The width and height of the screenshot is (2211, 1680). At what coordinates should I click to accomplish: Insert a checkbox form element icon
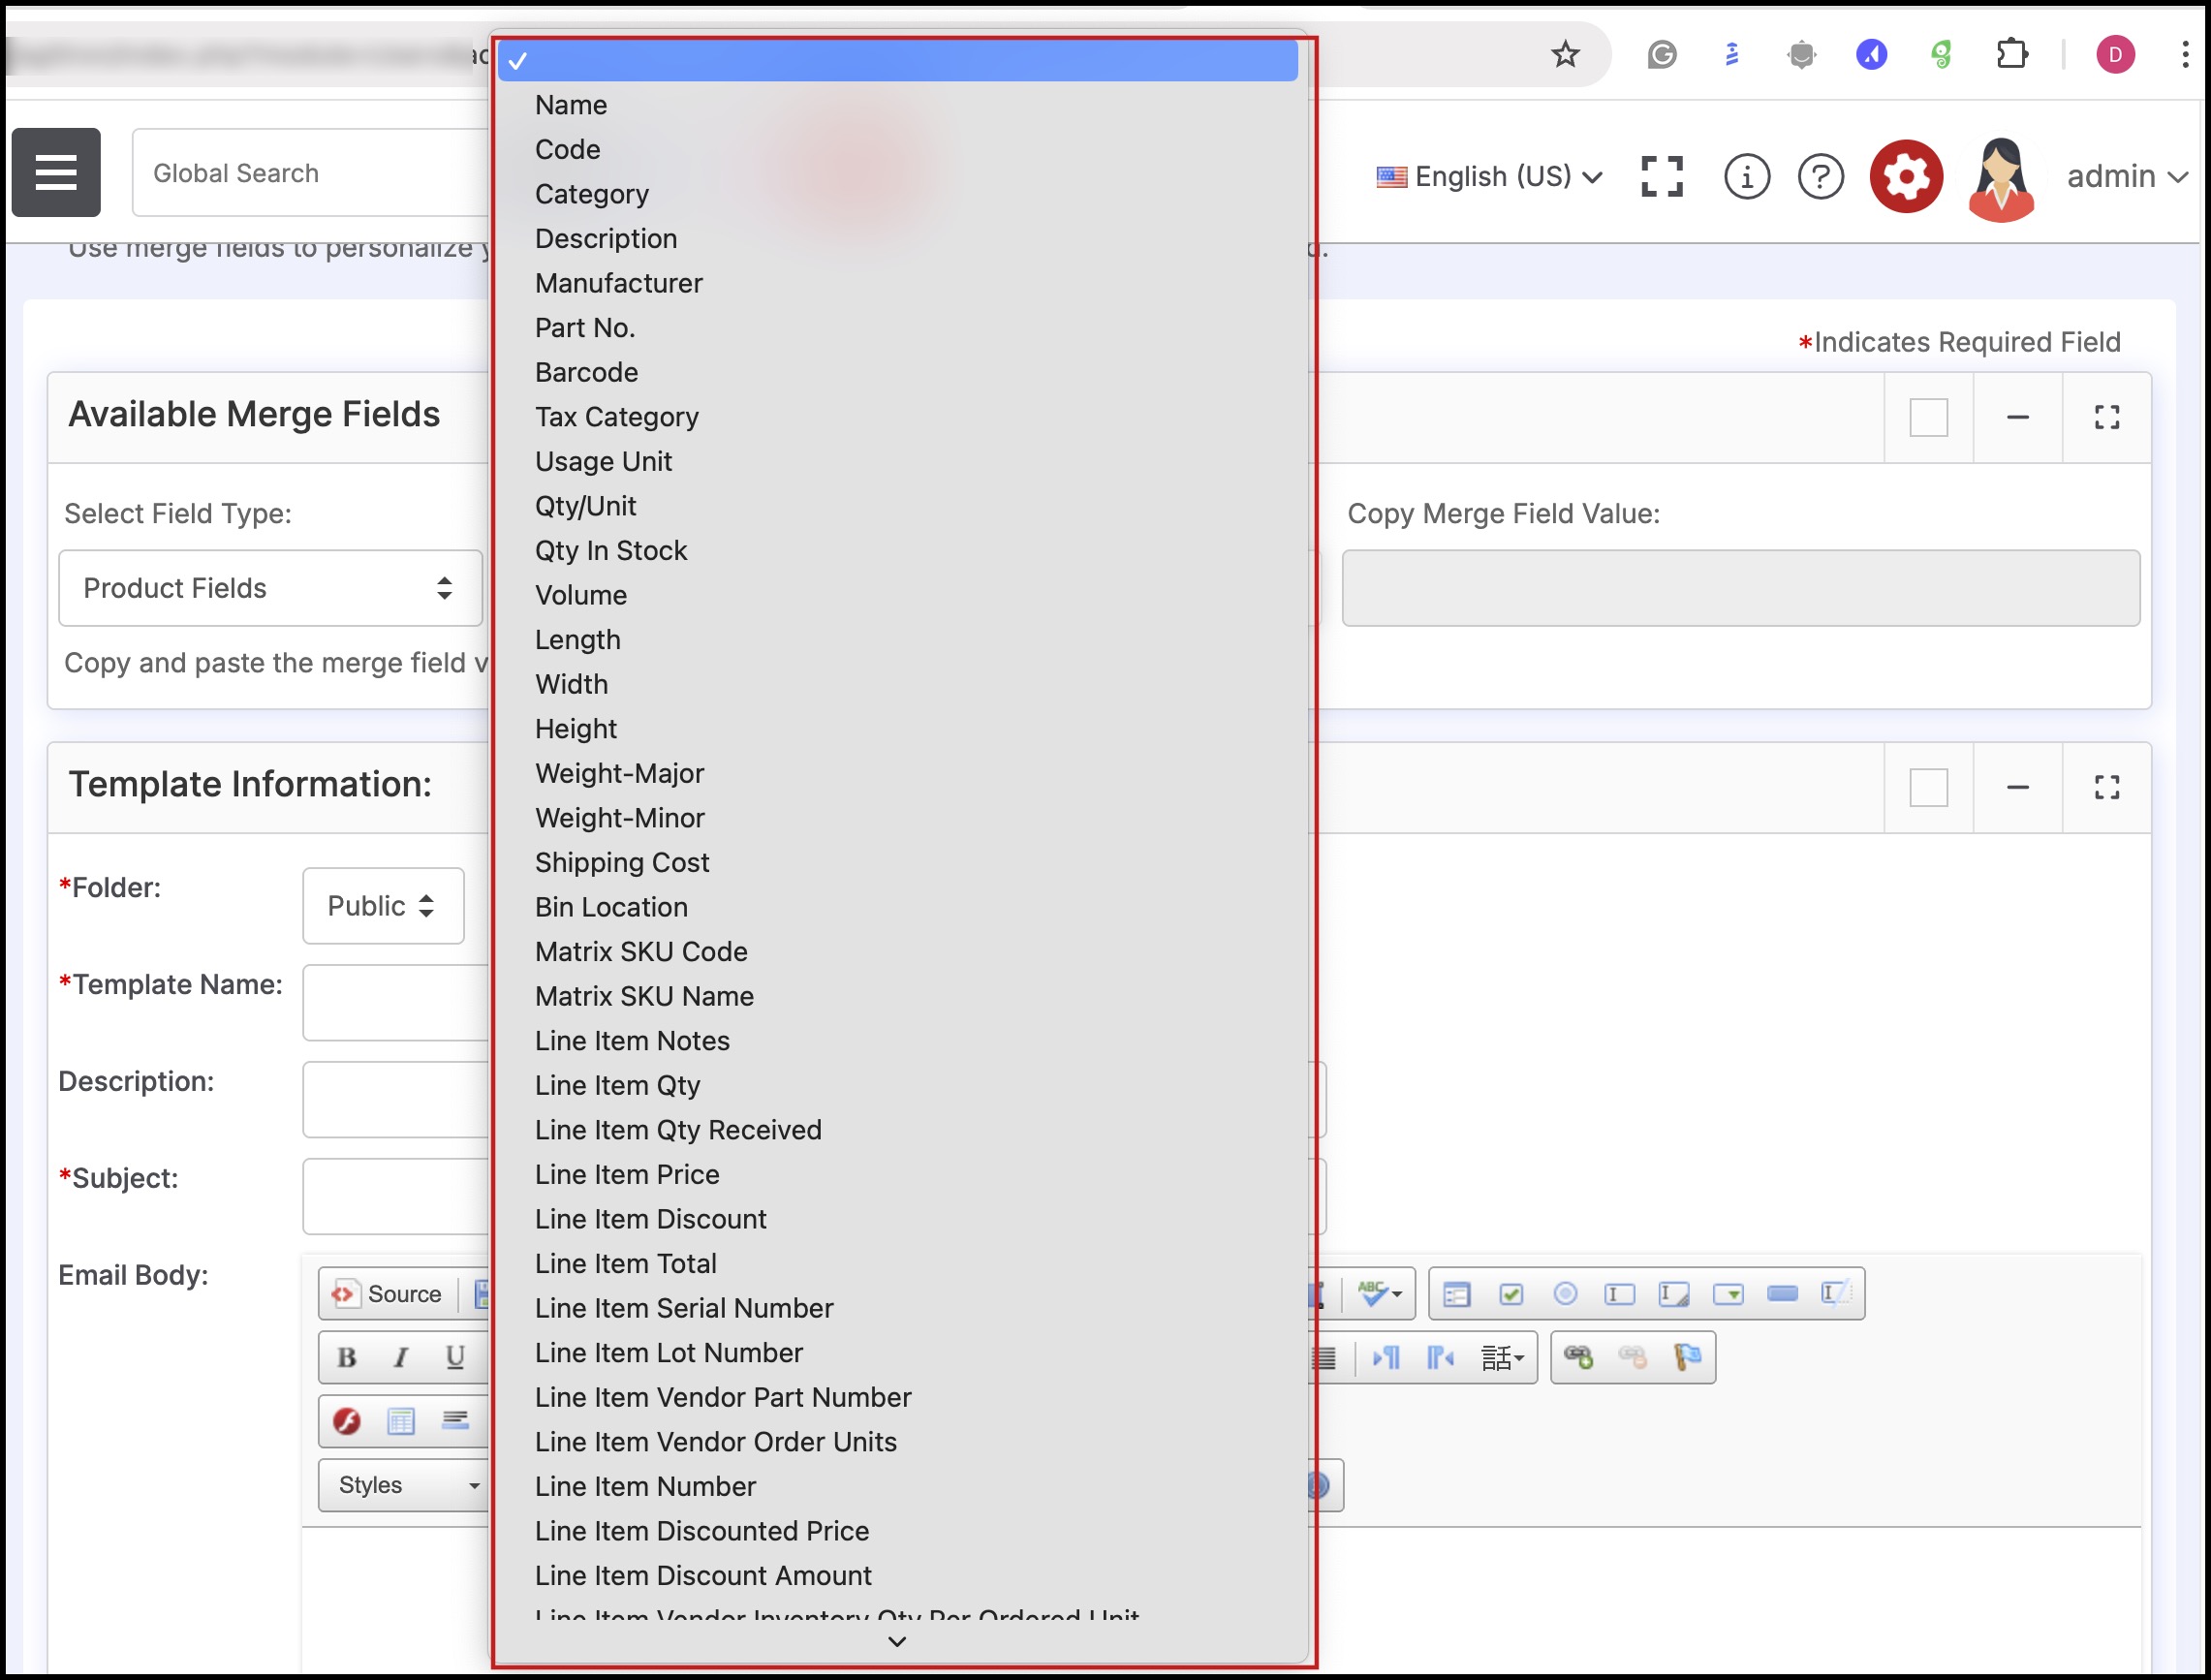tap(1511, 1294)
